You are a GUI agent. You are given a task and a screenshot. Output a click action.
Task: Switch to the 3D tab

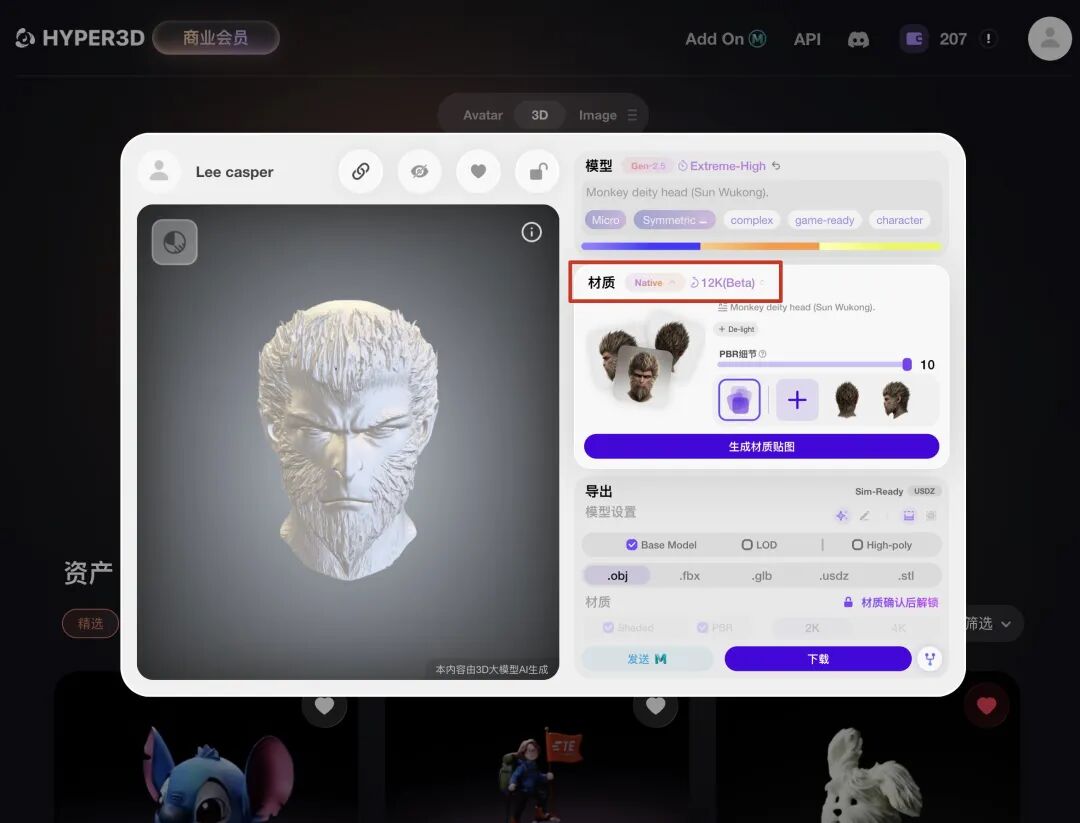539,115
